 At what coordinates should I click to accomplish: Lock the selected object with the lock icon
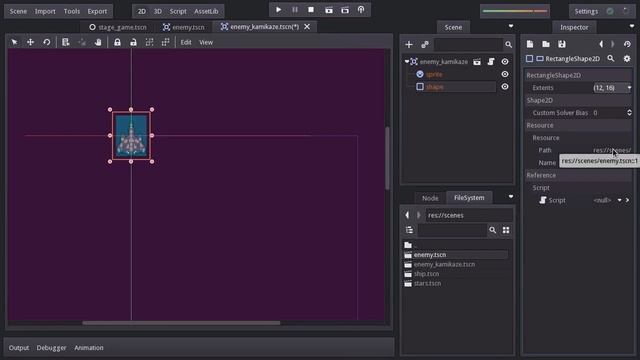coord(117,42)
